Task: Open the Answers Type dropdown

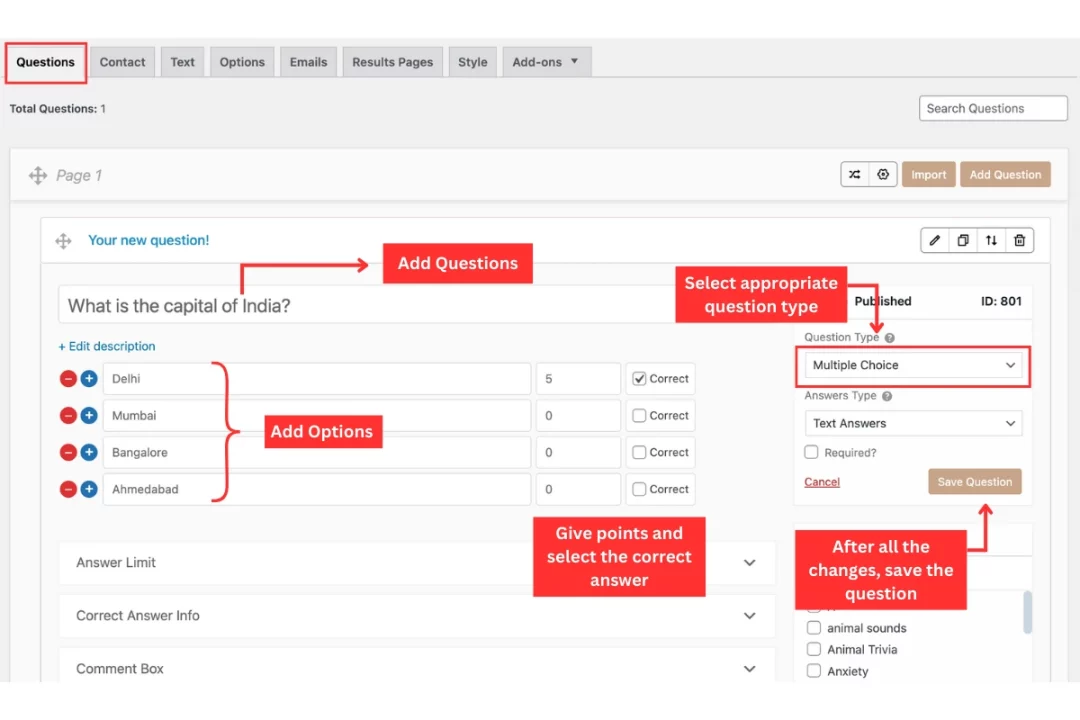Action: click(913, 424)
